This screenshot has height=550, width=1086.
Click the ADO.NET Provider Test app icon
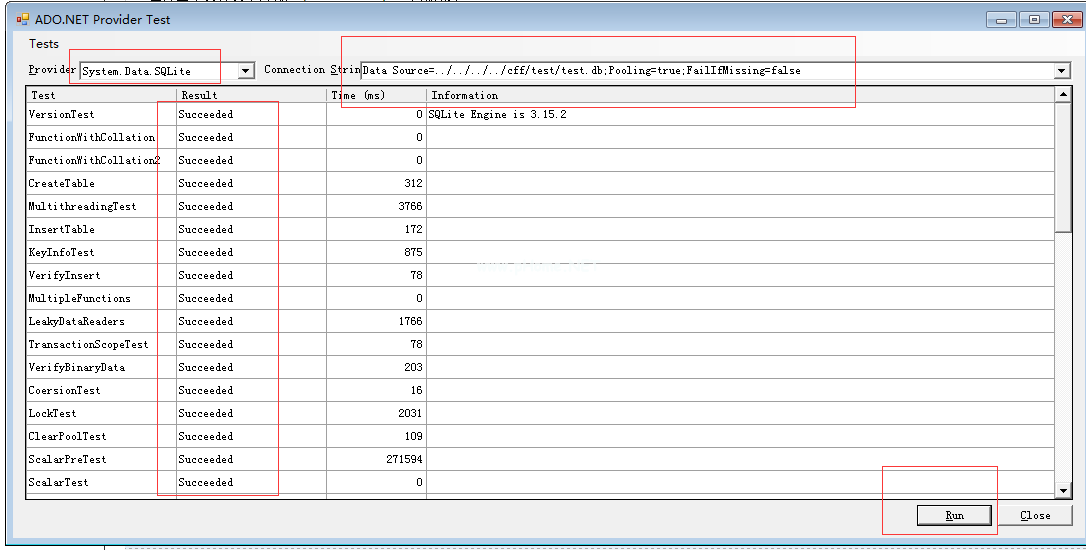click(22, 19)
